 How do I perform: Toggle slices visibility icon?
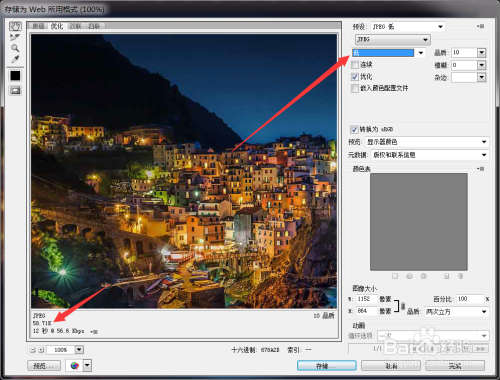(15, 90)
